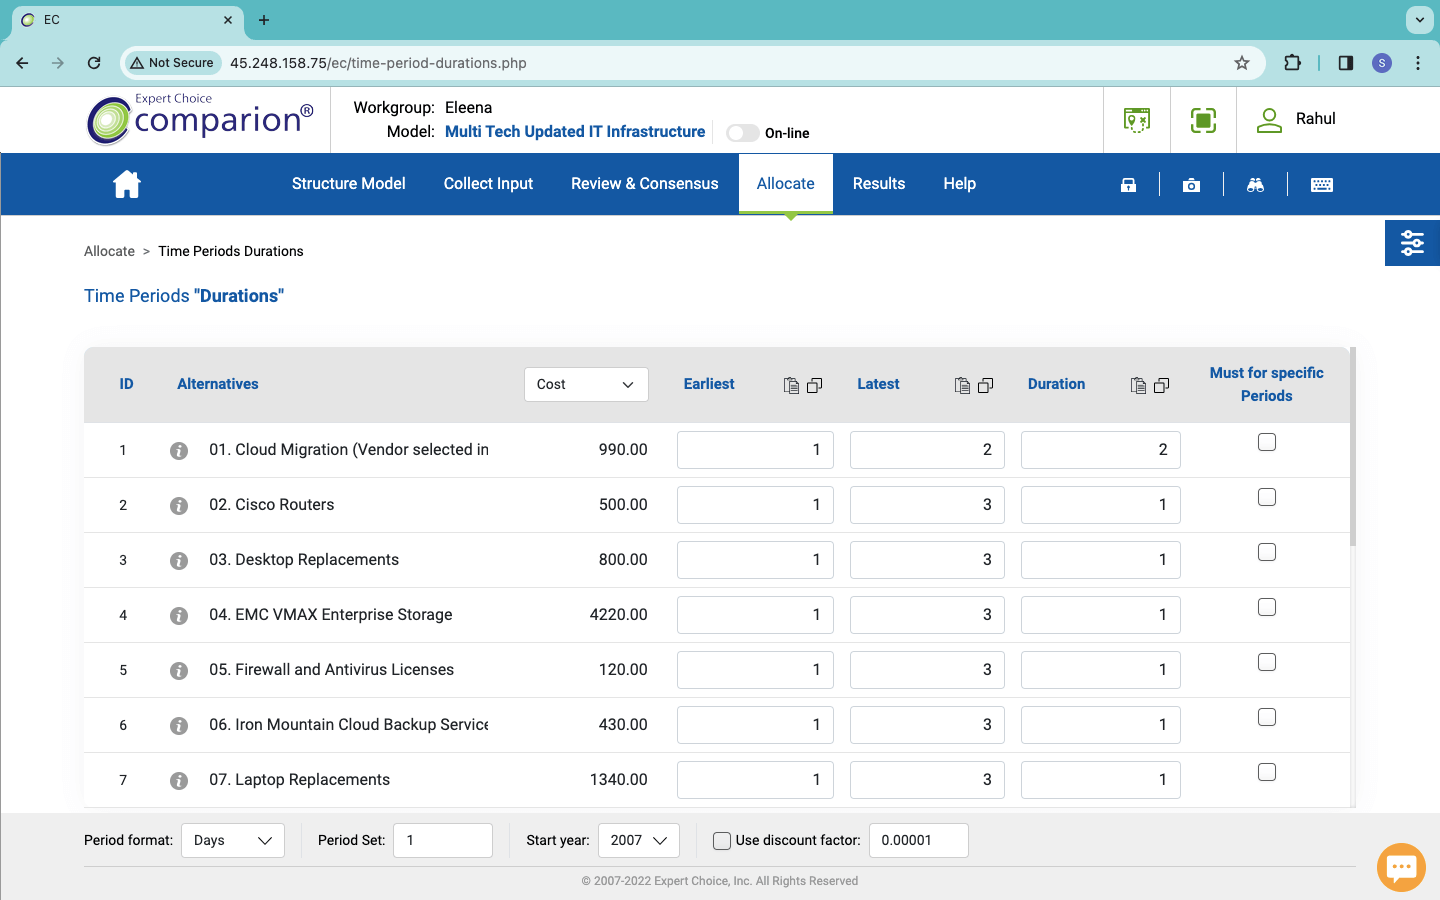Click the copy icon next to Latest

tap(985, 385)
